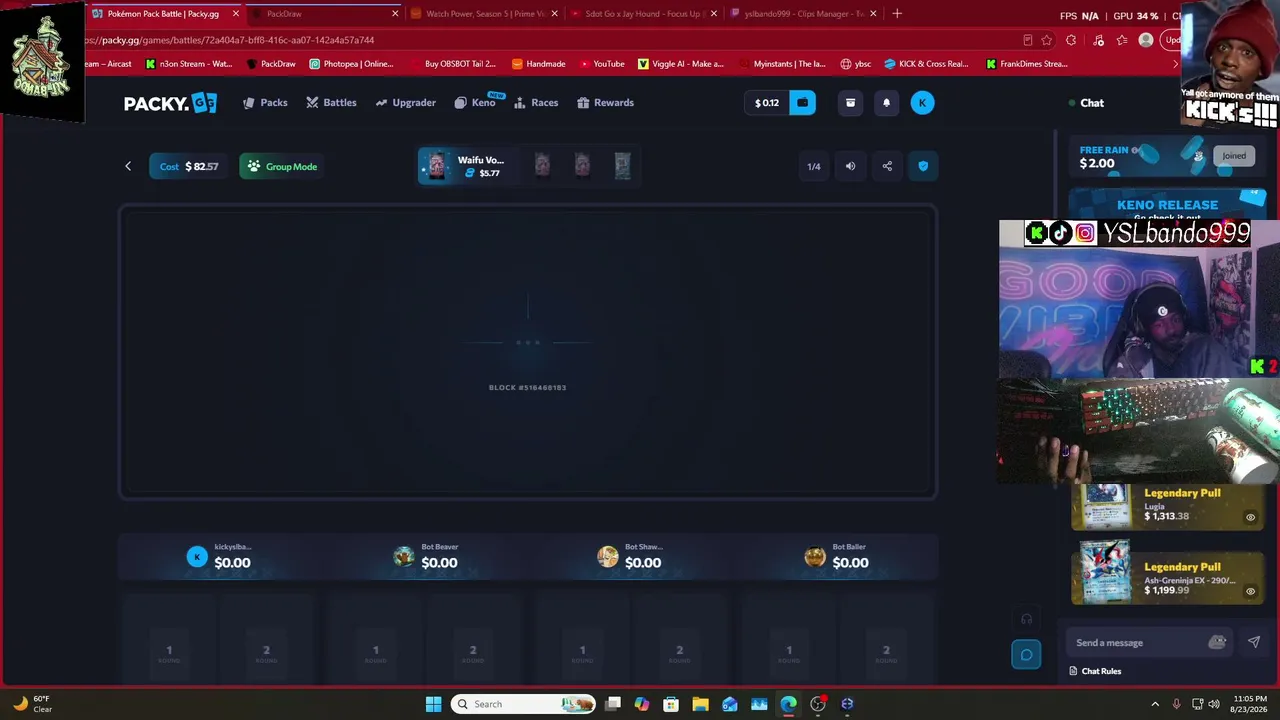Switch to Sdot Go x Jay Hound tab
The width and height of the screenshot is (1280, 720).
644,14
